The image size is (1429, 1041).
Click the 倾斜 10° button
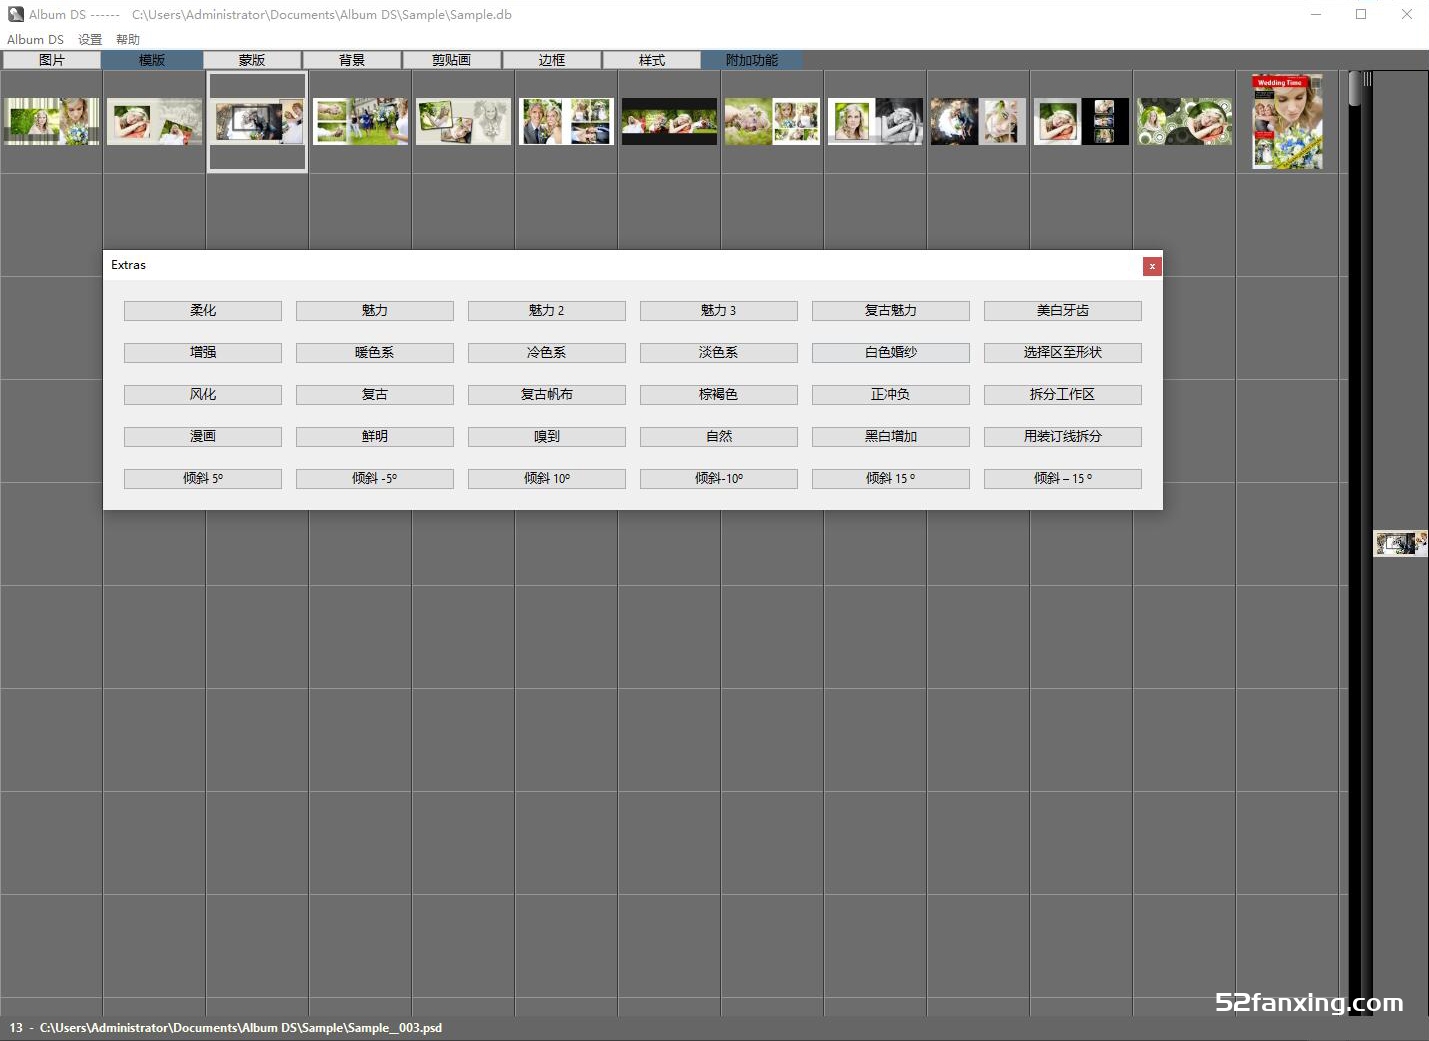pos(547,479)
